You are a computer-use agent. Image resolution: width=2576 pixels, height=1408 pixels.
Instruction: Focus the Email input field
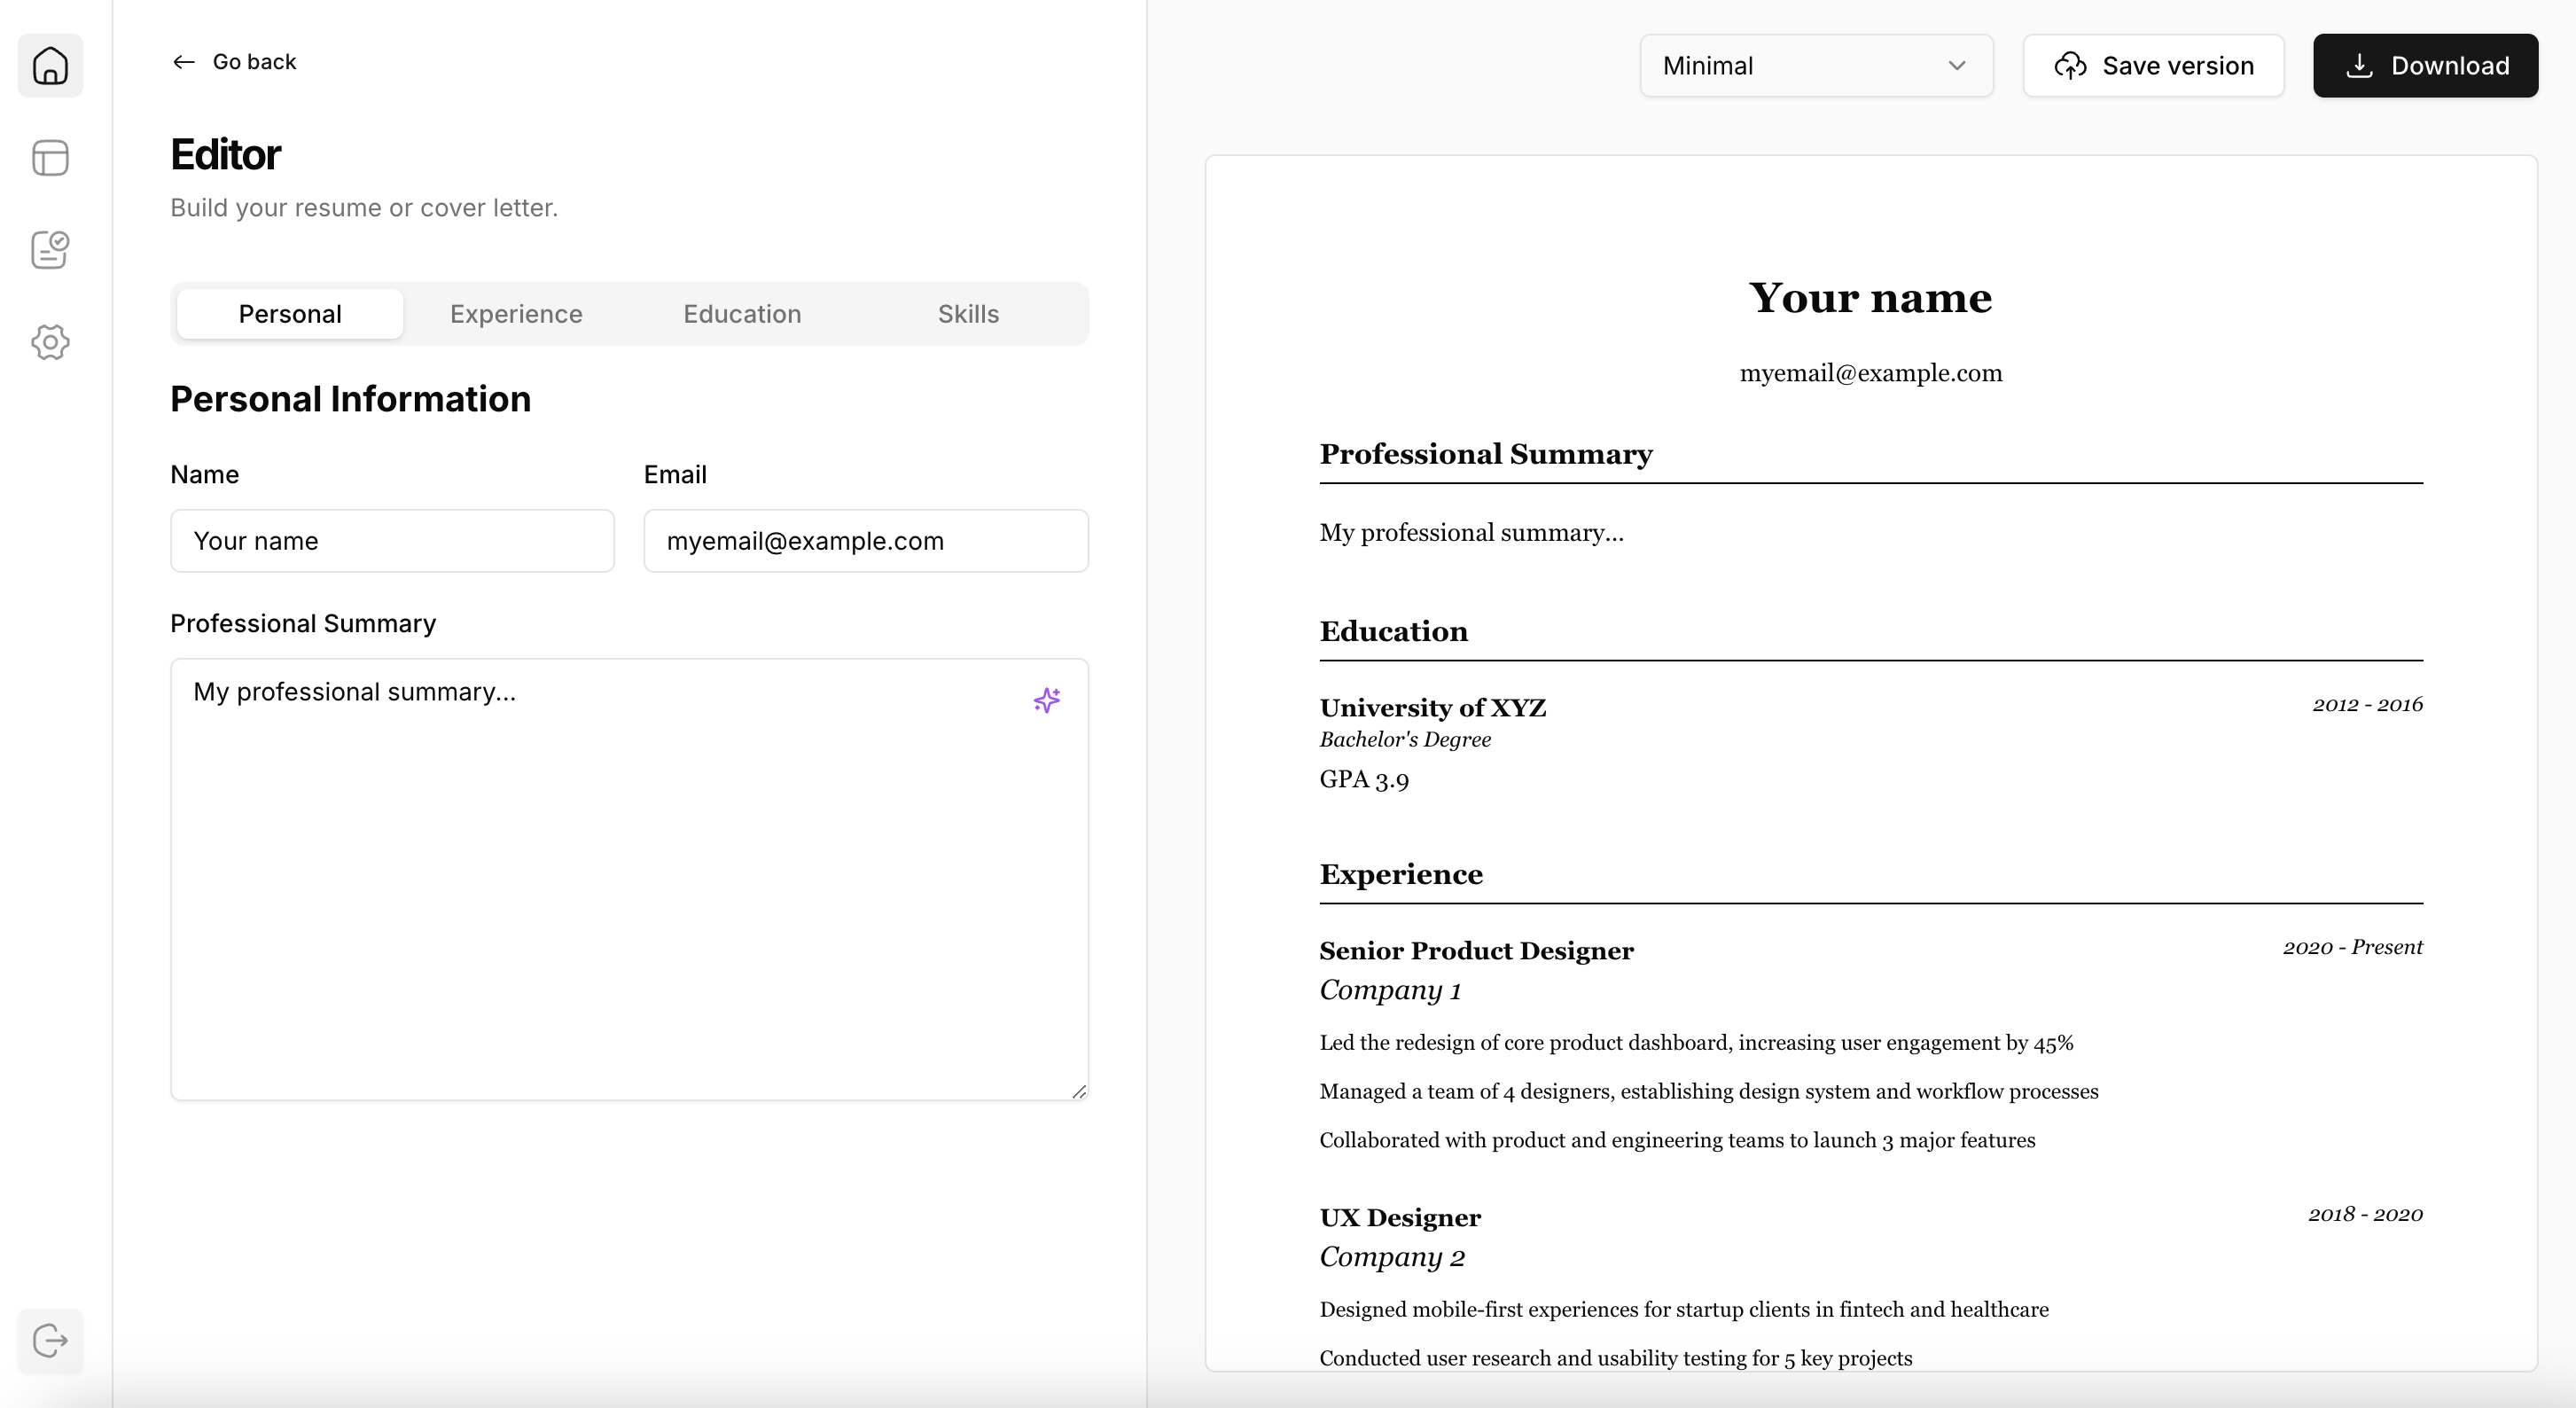point(866,541)
